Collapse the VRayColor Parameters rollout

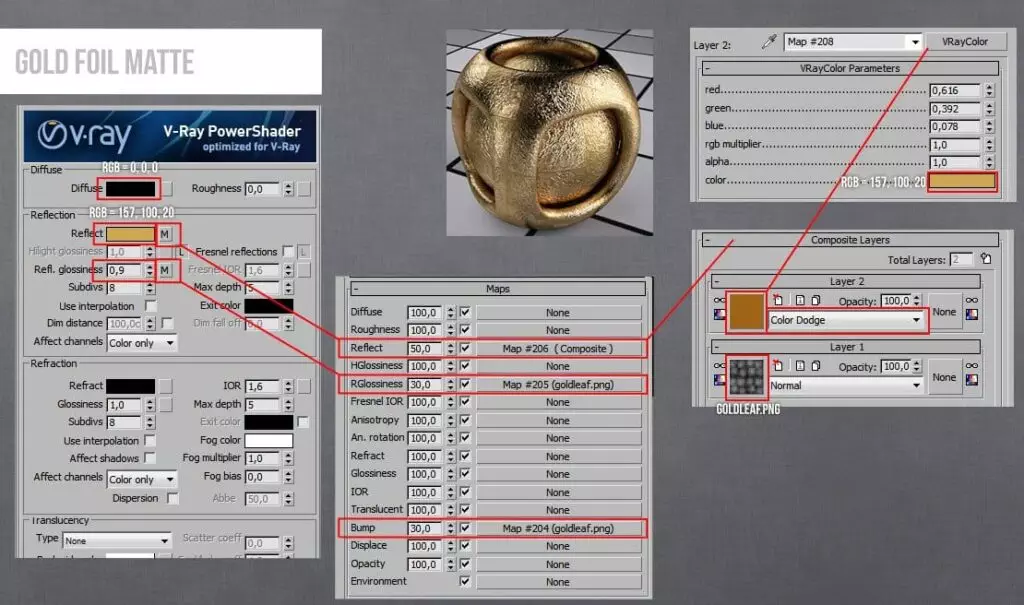(x=706, y=68)
